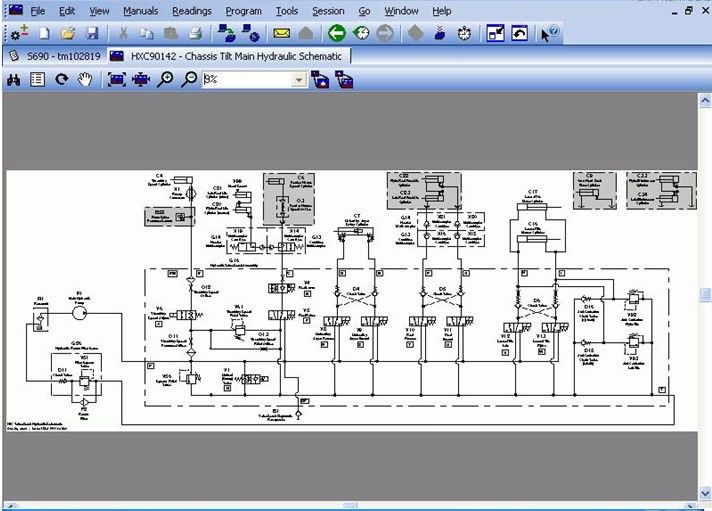712x511 pixels.
Task: Click the open folder icon
Action: tap(68, 33)
